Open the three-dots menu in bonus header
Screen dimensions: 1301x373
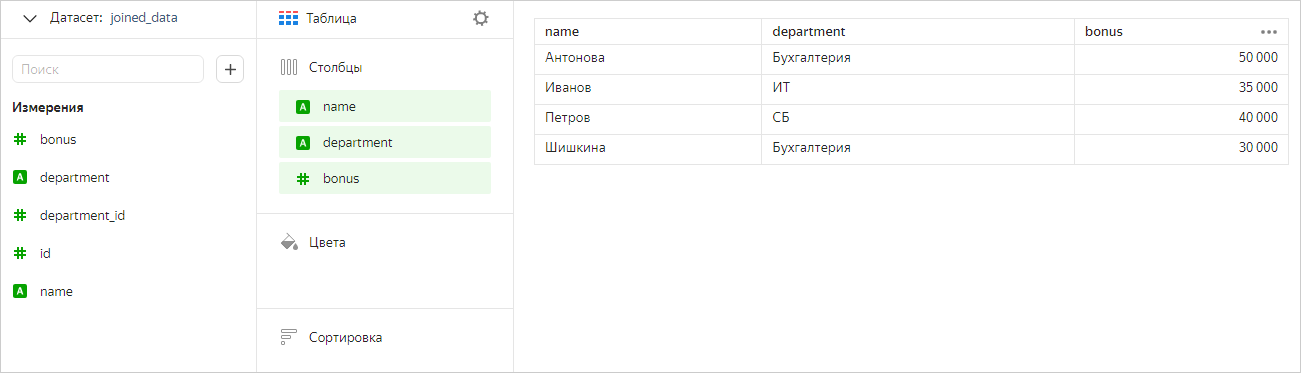click(1269, 32)
